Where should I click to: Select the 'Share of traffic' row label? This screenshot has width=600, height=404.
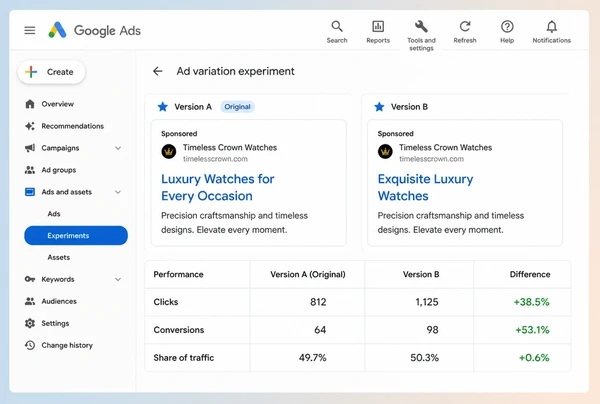tap(184, 358)
